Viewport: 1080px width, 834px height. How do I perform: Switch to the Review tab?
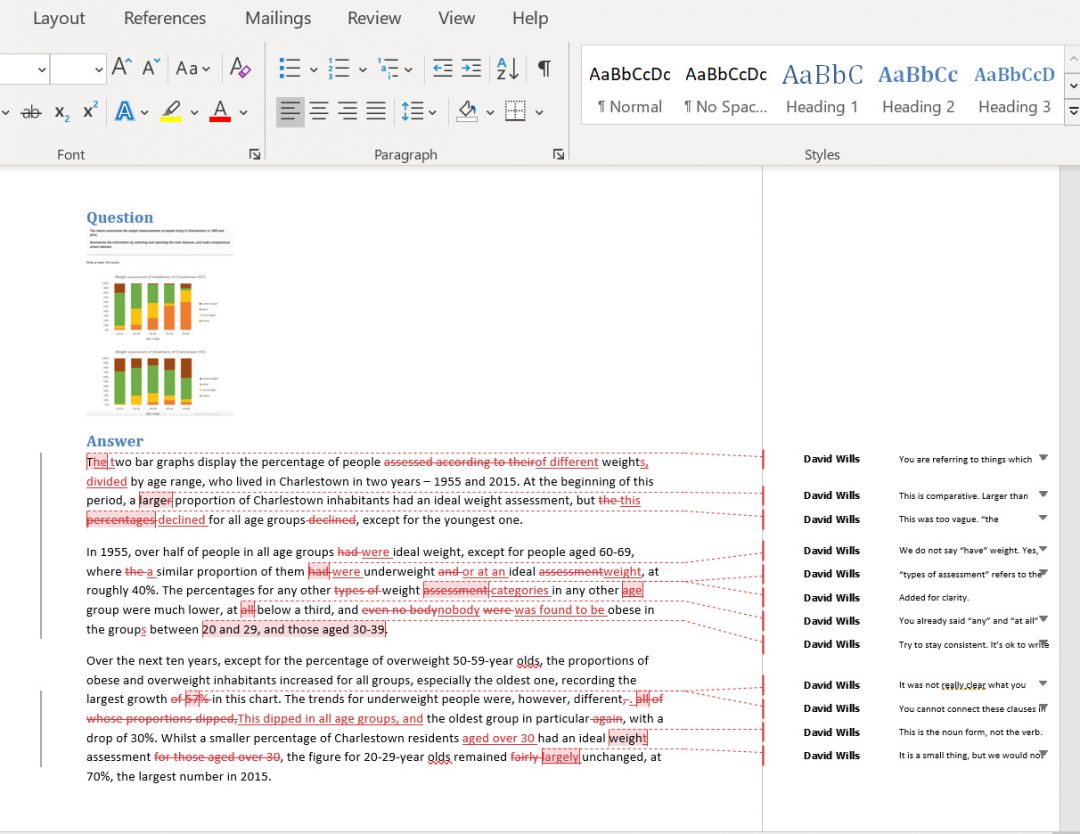[374, 18]
